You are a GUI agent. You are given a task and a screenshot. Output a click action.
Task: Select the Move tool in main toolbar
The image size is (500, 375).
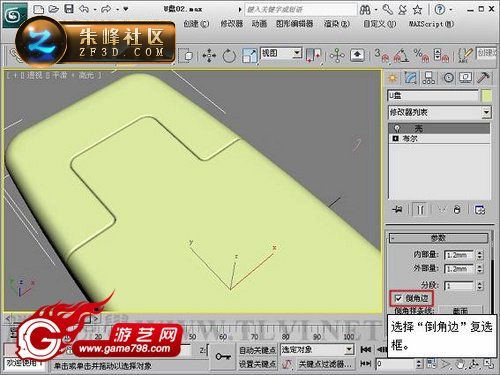click(209, 55)
